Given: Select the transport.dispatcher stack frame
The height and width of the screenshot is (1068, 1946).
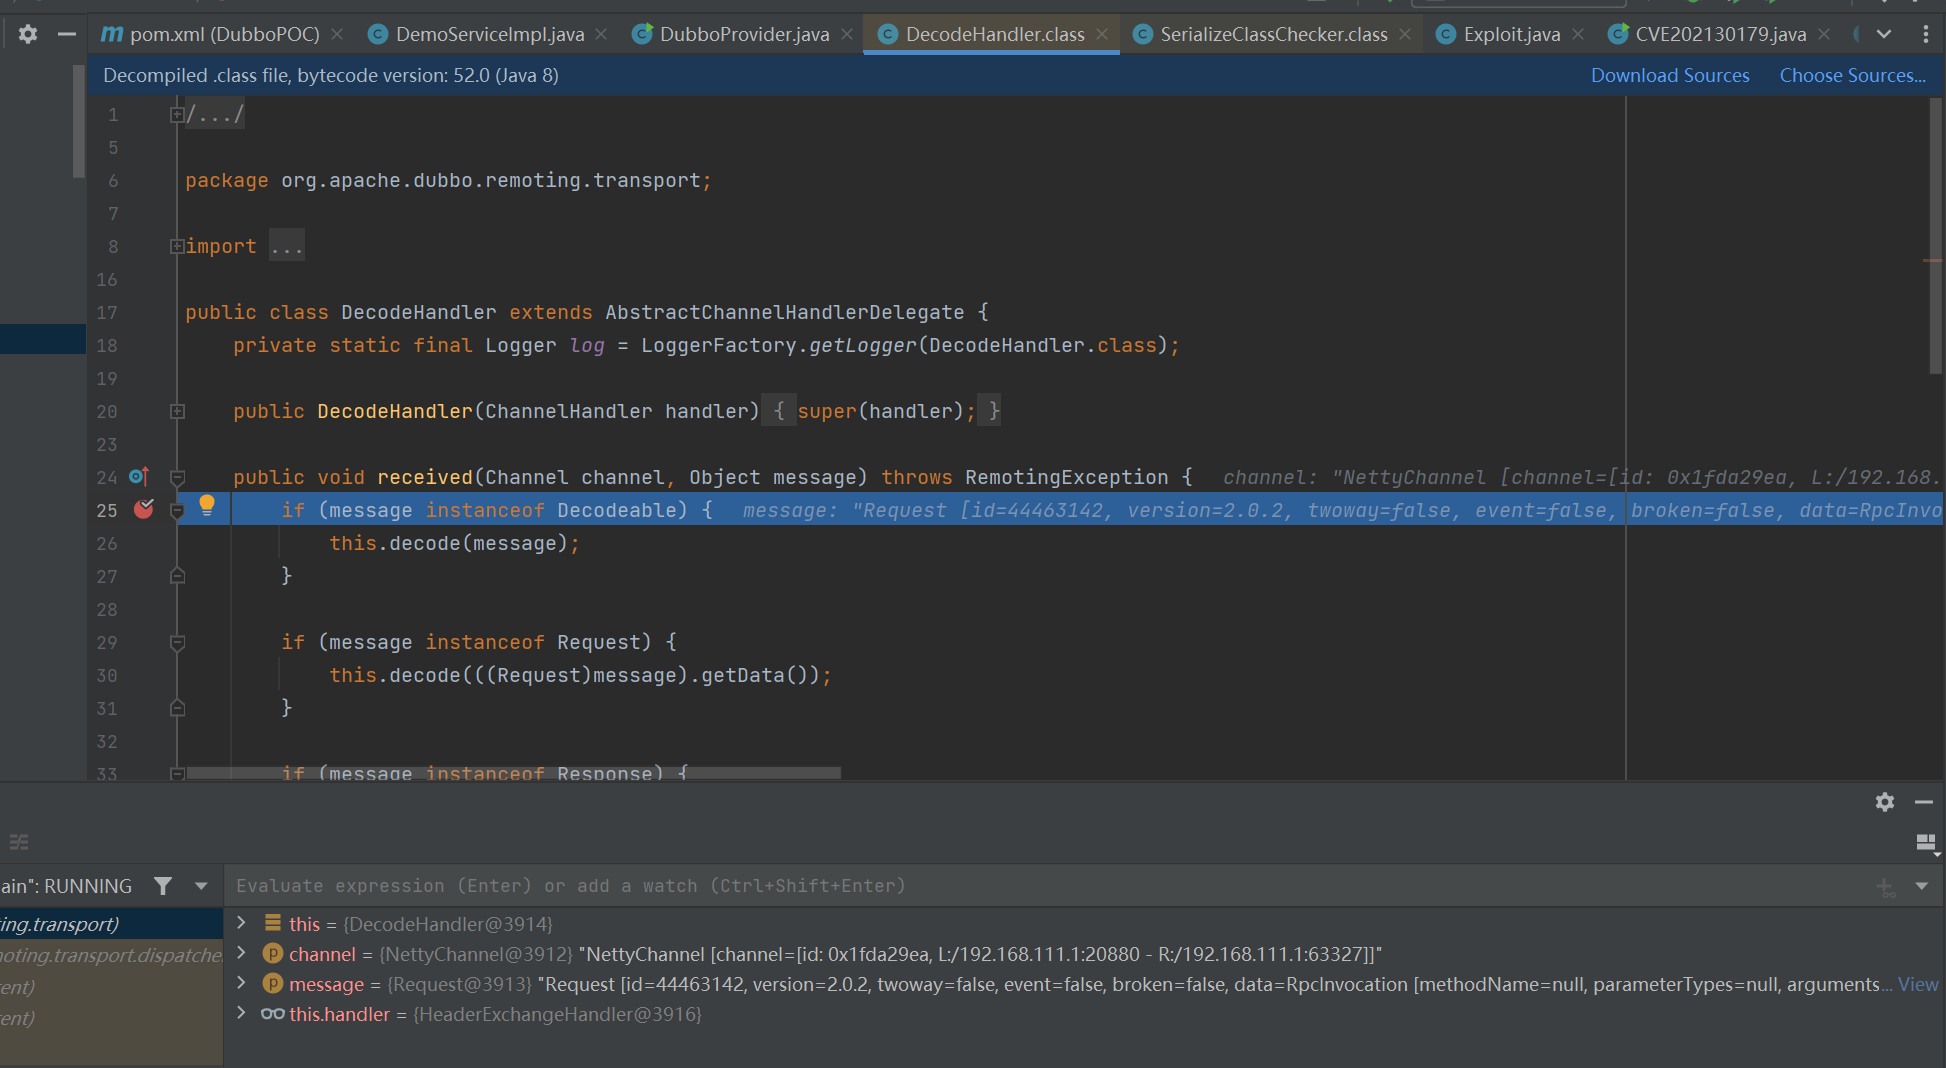Looking at the screenshot, I should pyautogui.click(x=111, y=955).
